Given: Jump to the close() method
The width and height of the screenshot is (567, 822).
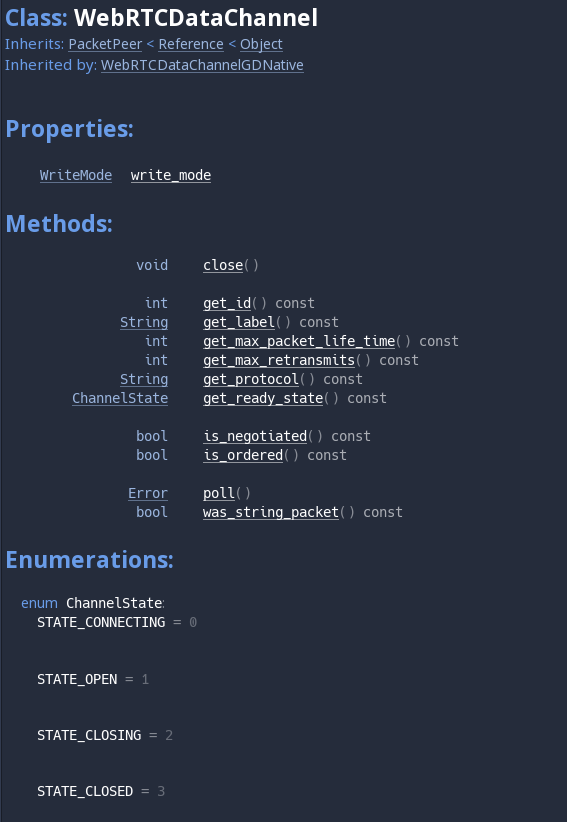Looking at the screenshot, I should click(x=223, y=265).
